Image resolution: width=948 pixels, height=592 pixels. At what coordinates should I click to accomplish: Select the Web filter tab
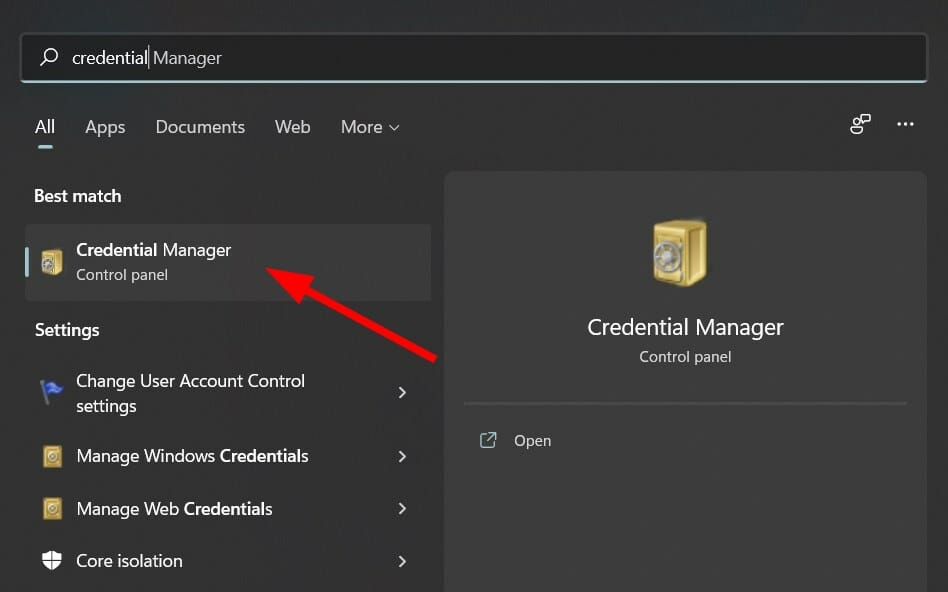tap(292, 127)
